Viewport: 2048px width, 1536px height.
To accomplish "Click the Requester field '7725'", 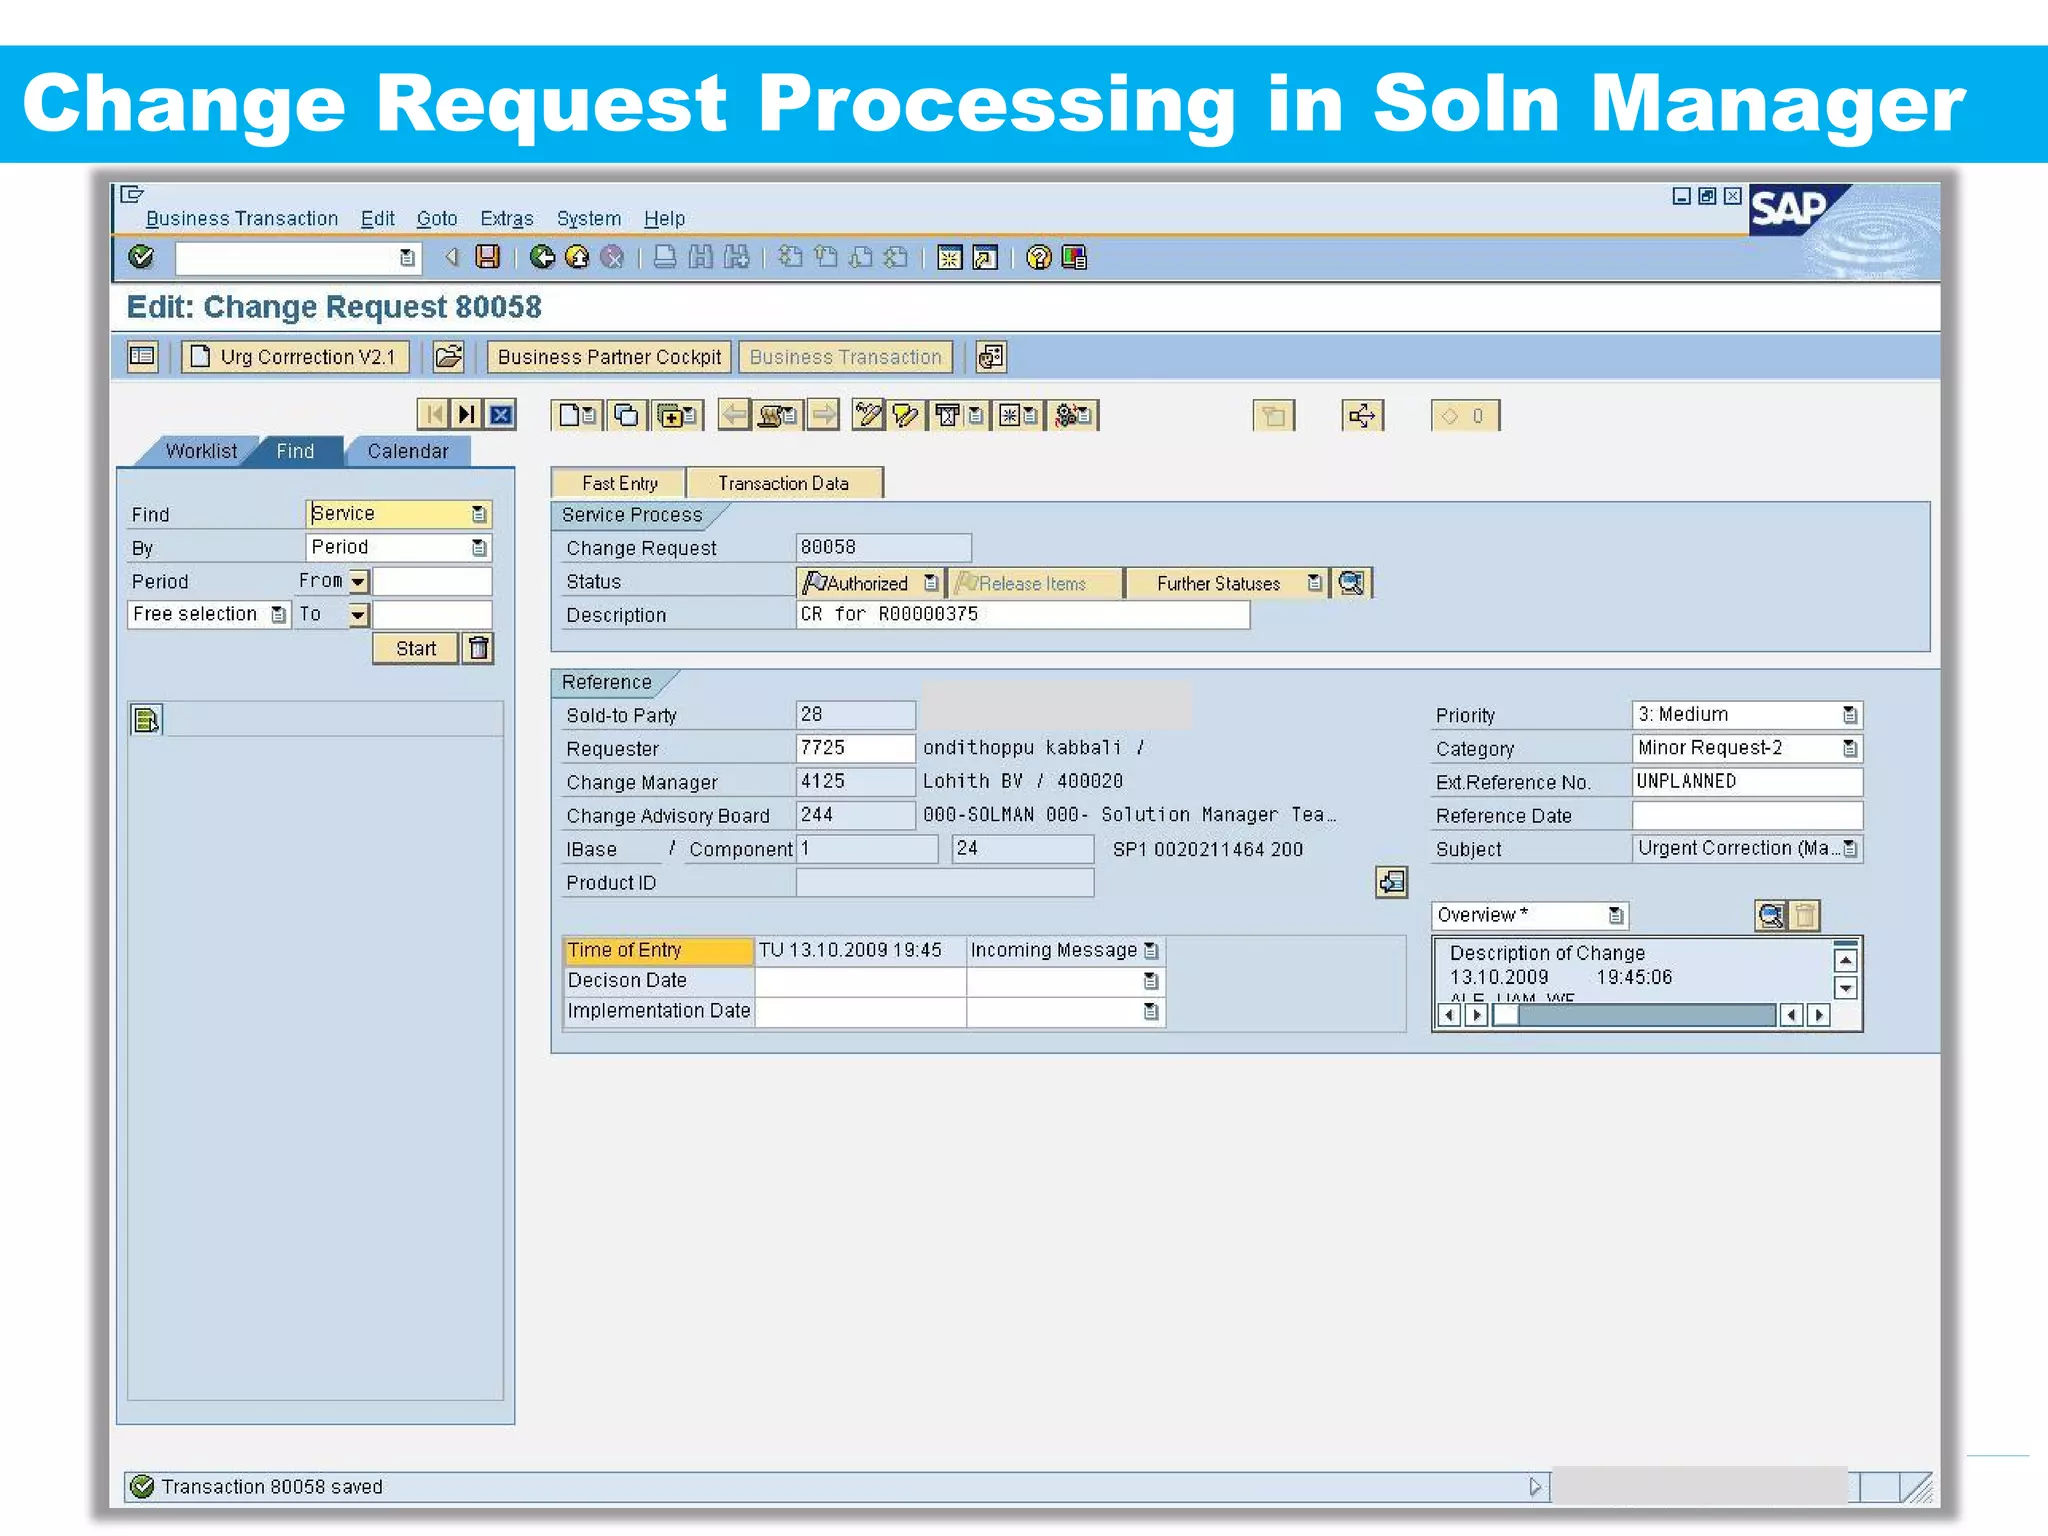I will pyautogui.click(x=856, y=748).
